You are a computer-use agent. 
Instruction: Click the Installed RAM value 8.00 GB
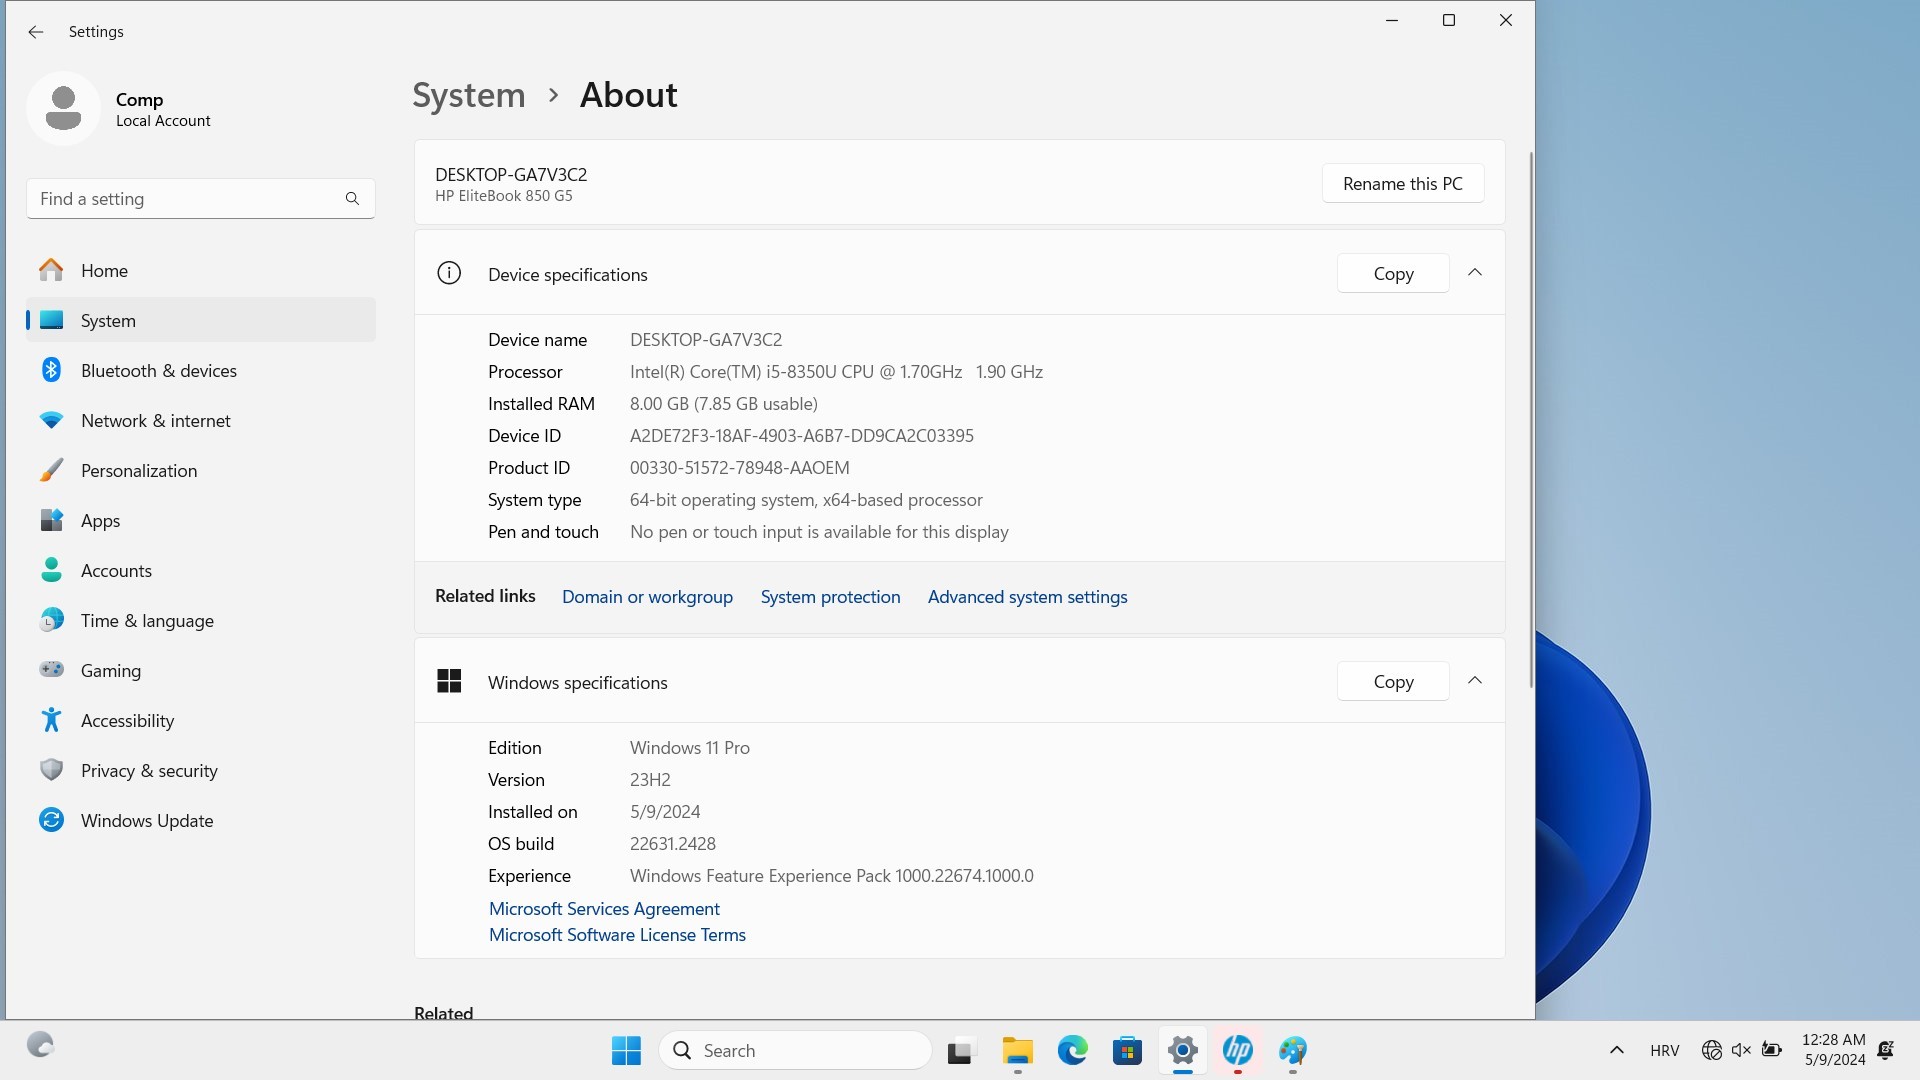723,404
